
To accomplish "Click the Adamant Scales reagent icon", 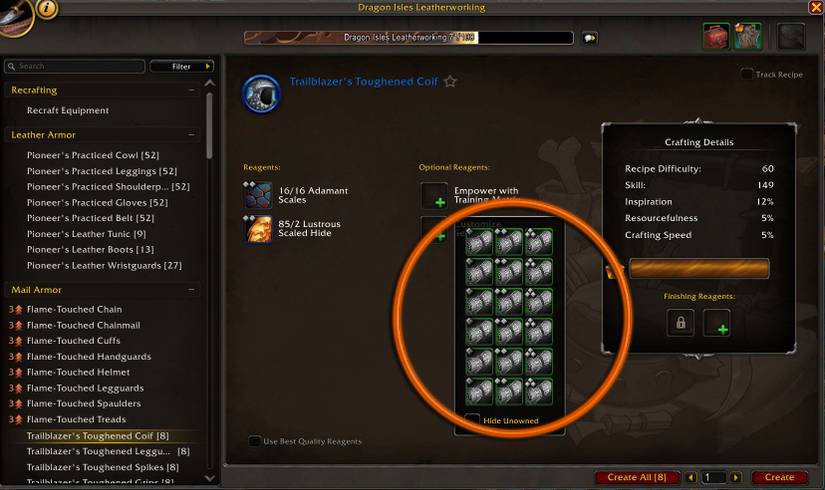I will [x=258, y=195].
